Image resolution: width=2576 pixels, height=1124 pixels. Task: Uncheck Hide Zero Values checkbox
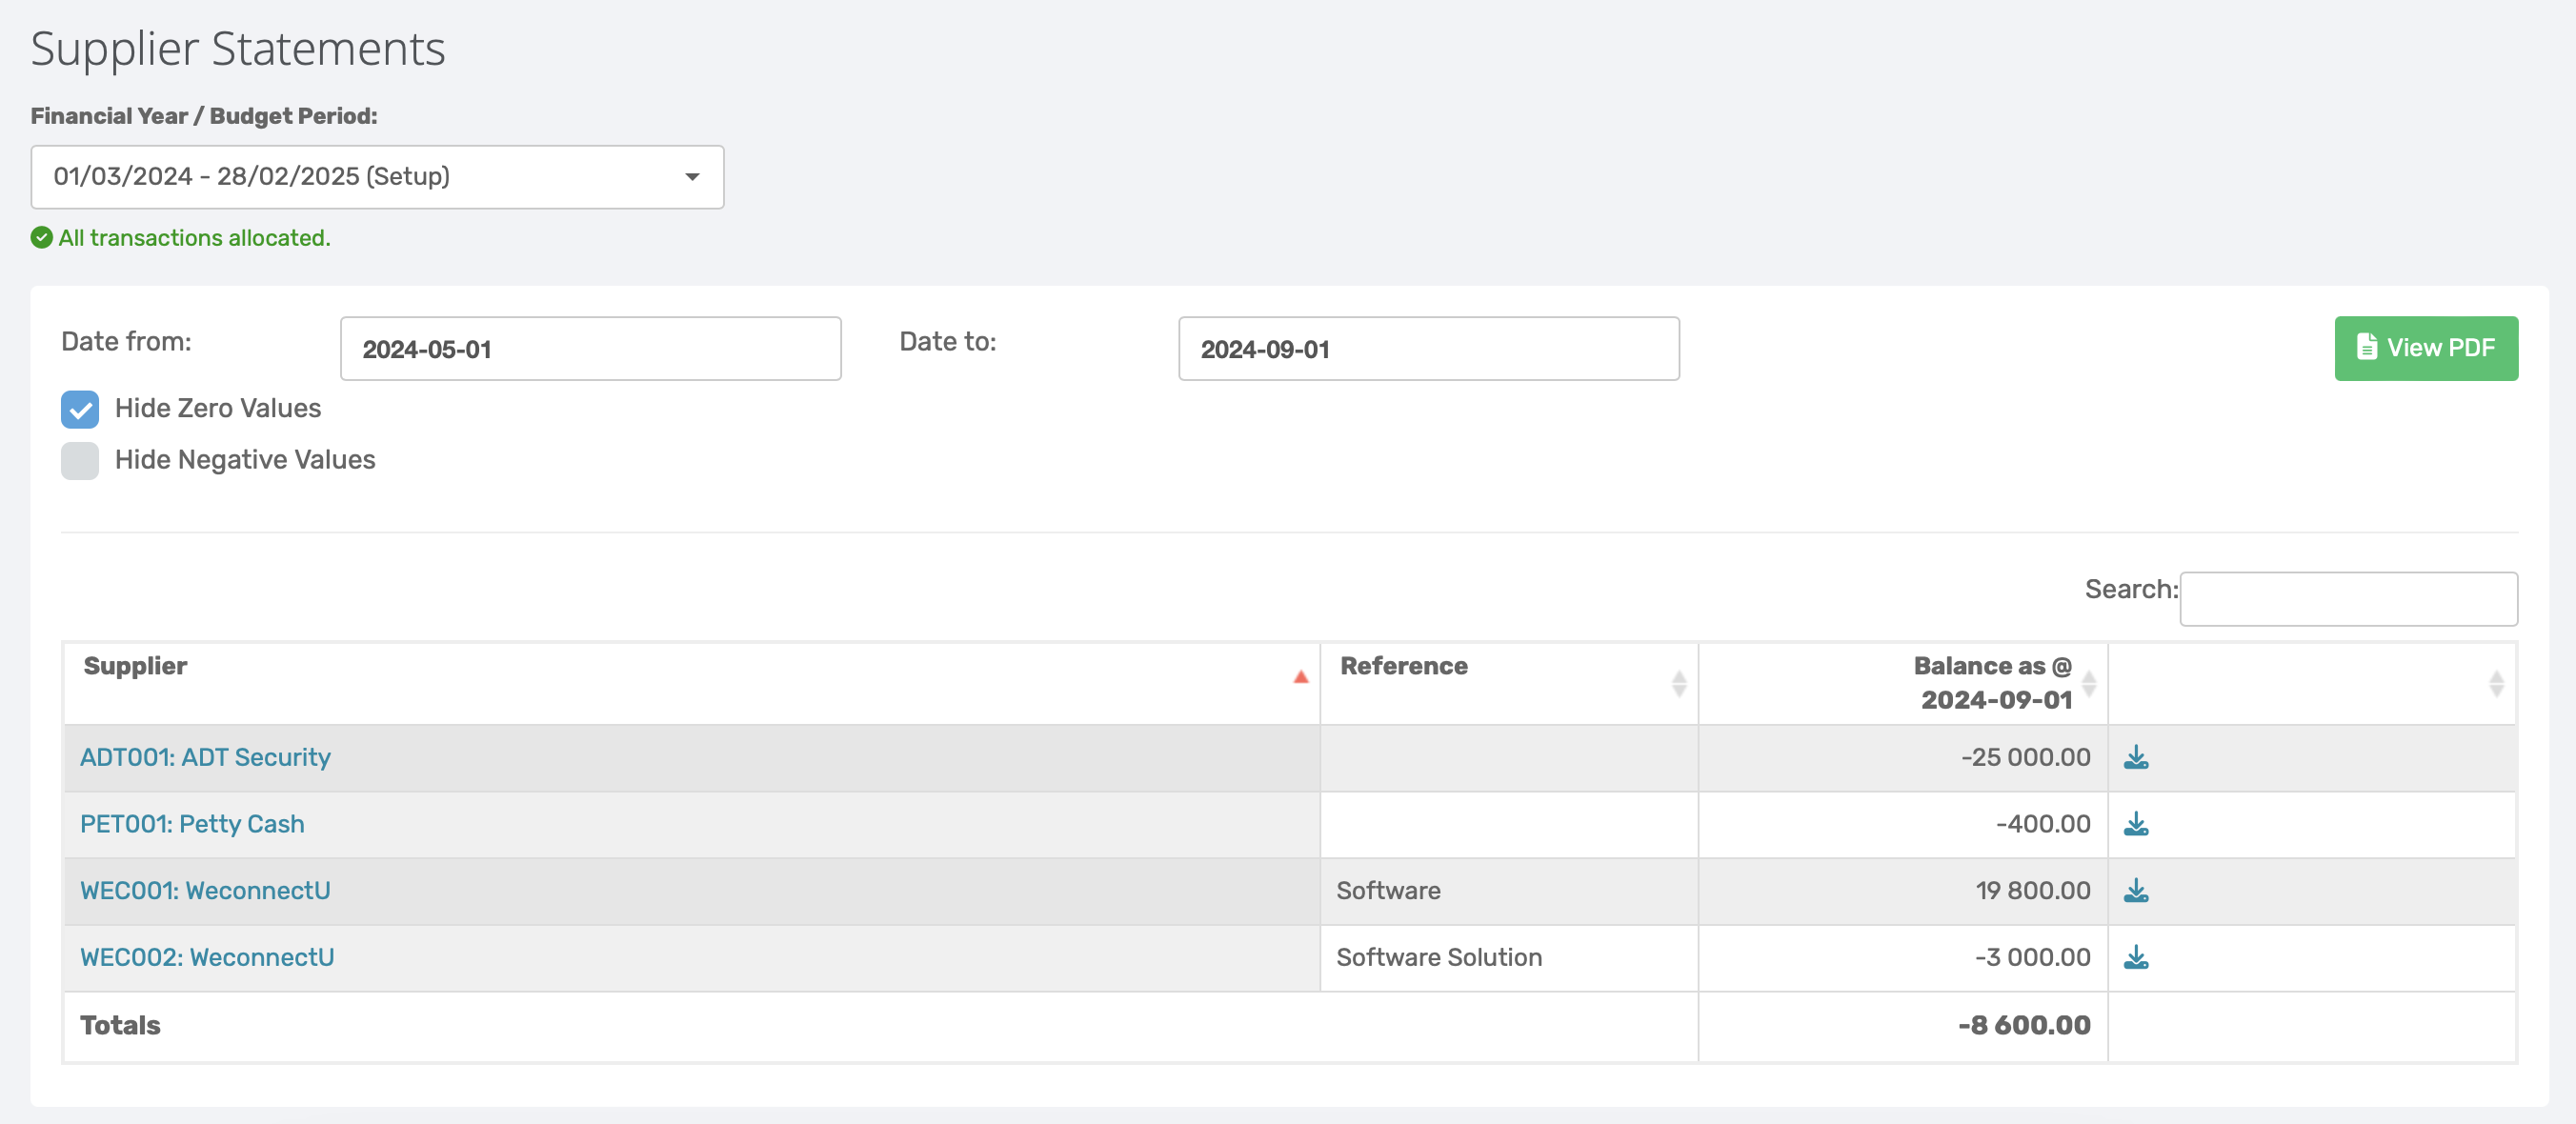(80, 409)
